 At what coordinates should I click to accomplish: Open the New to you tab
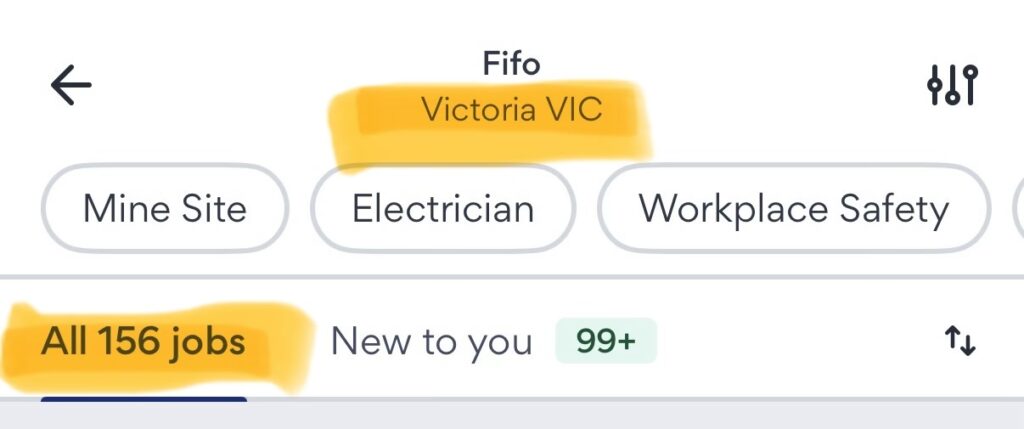coord(431,343)
